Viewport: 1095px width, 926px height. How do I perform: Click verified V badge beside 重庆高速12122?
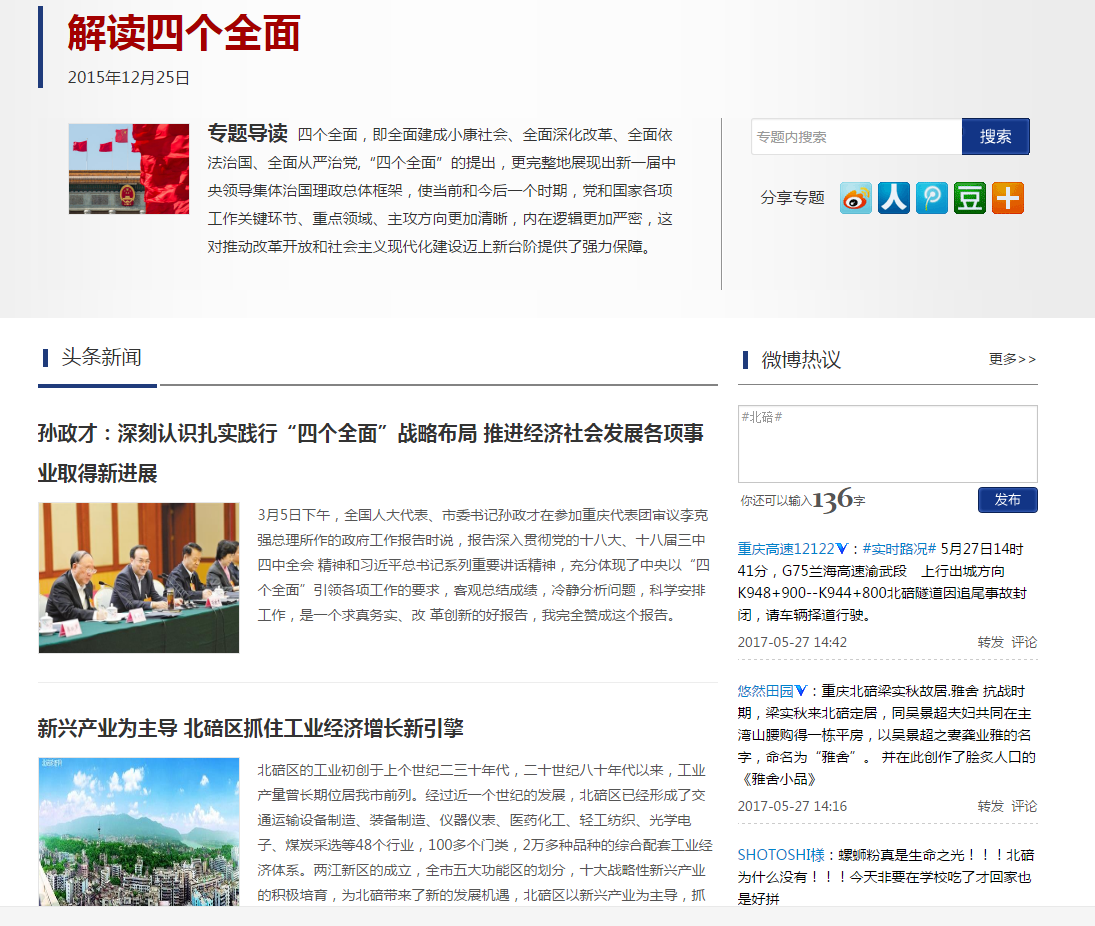click(842, 549)
